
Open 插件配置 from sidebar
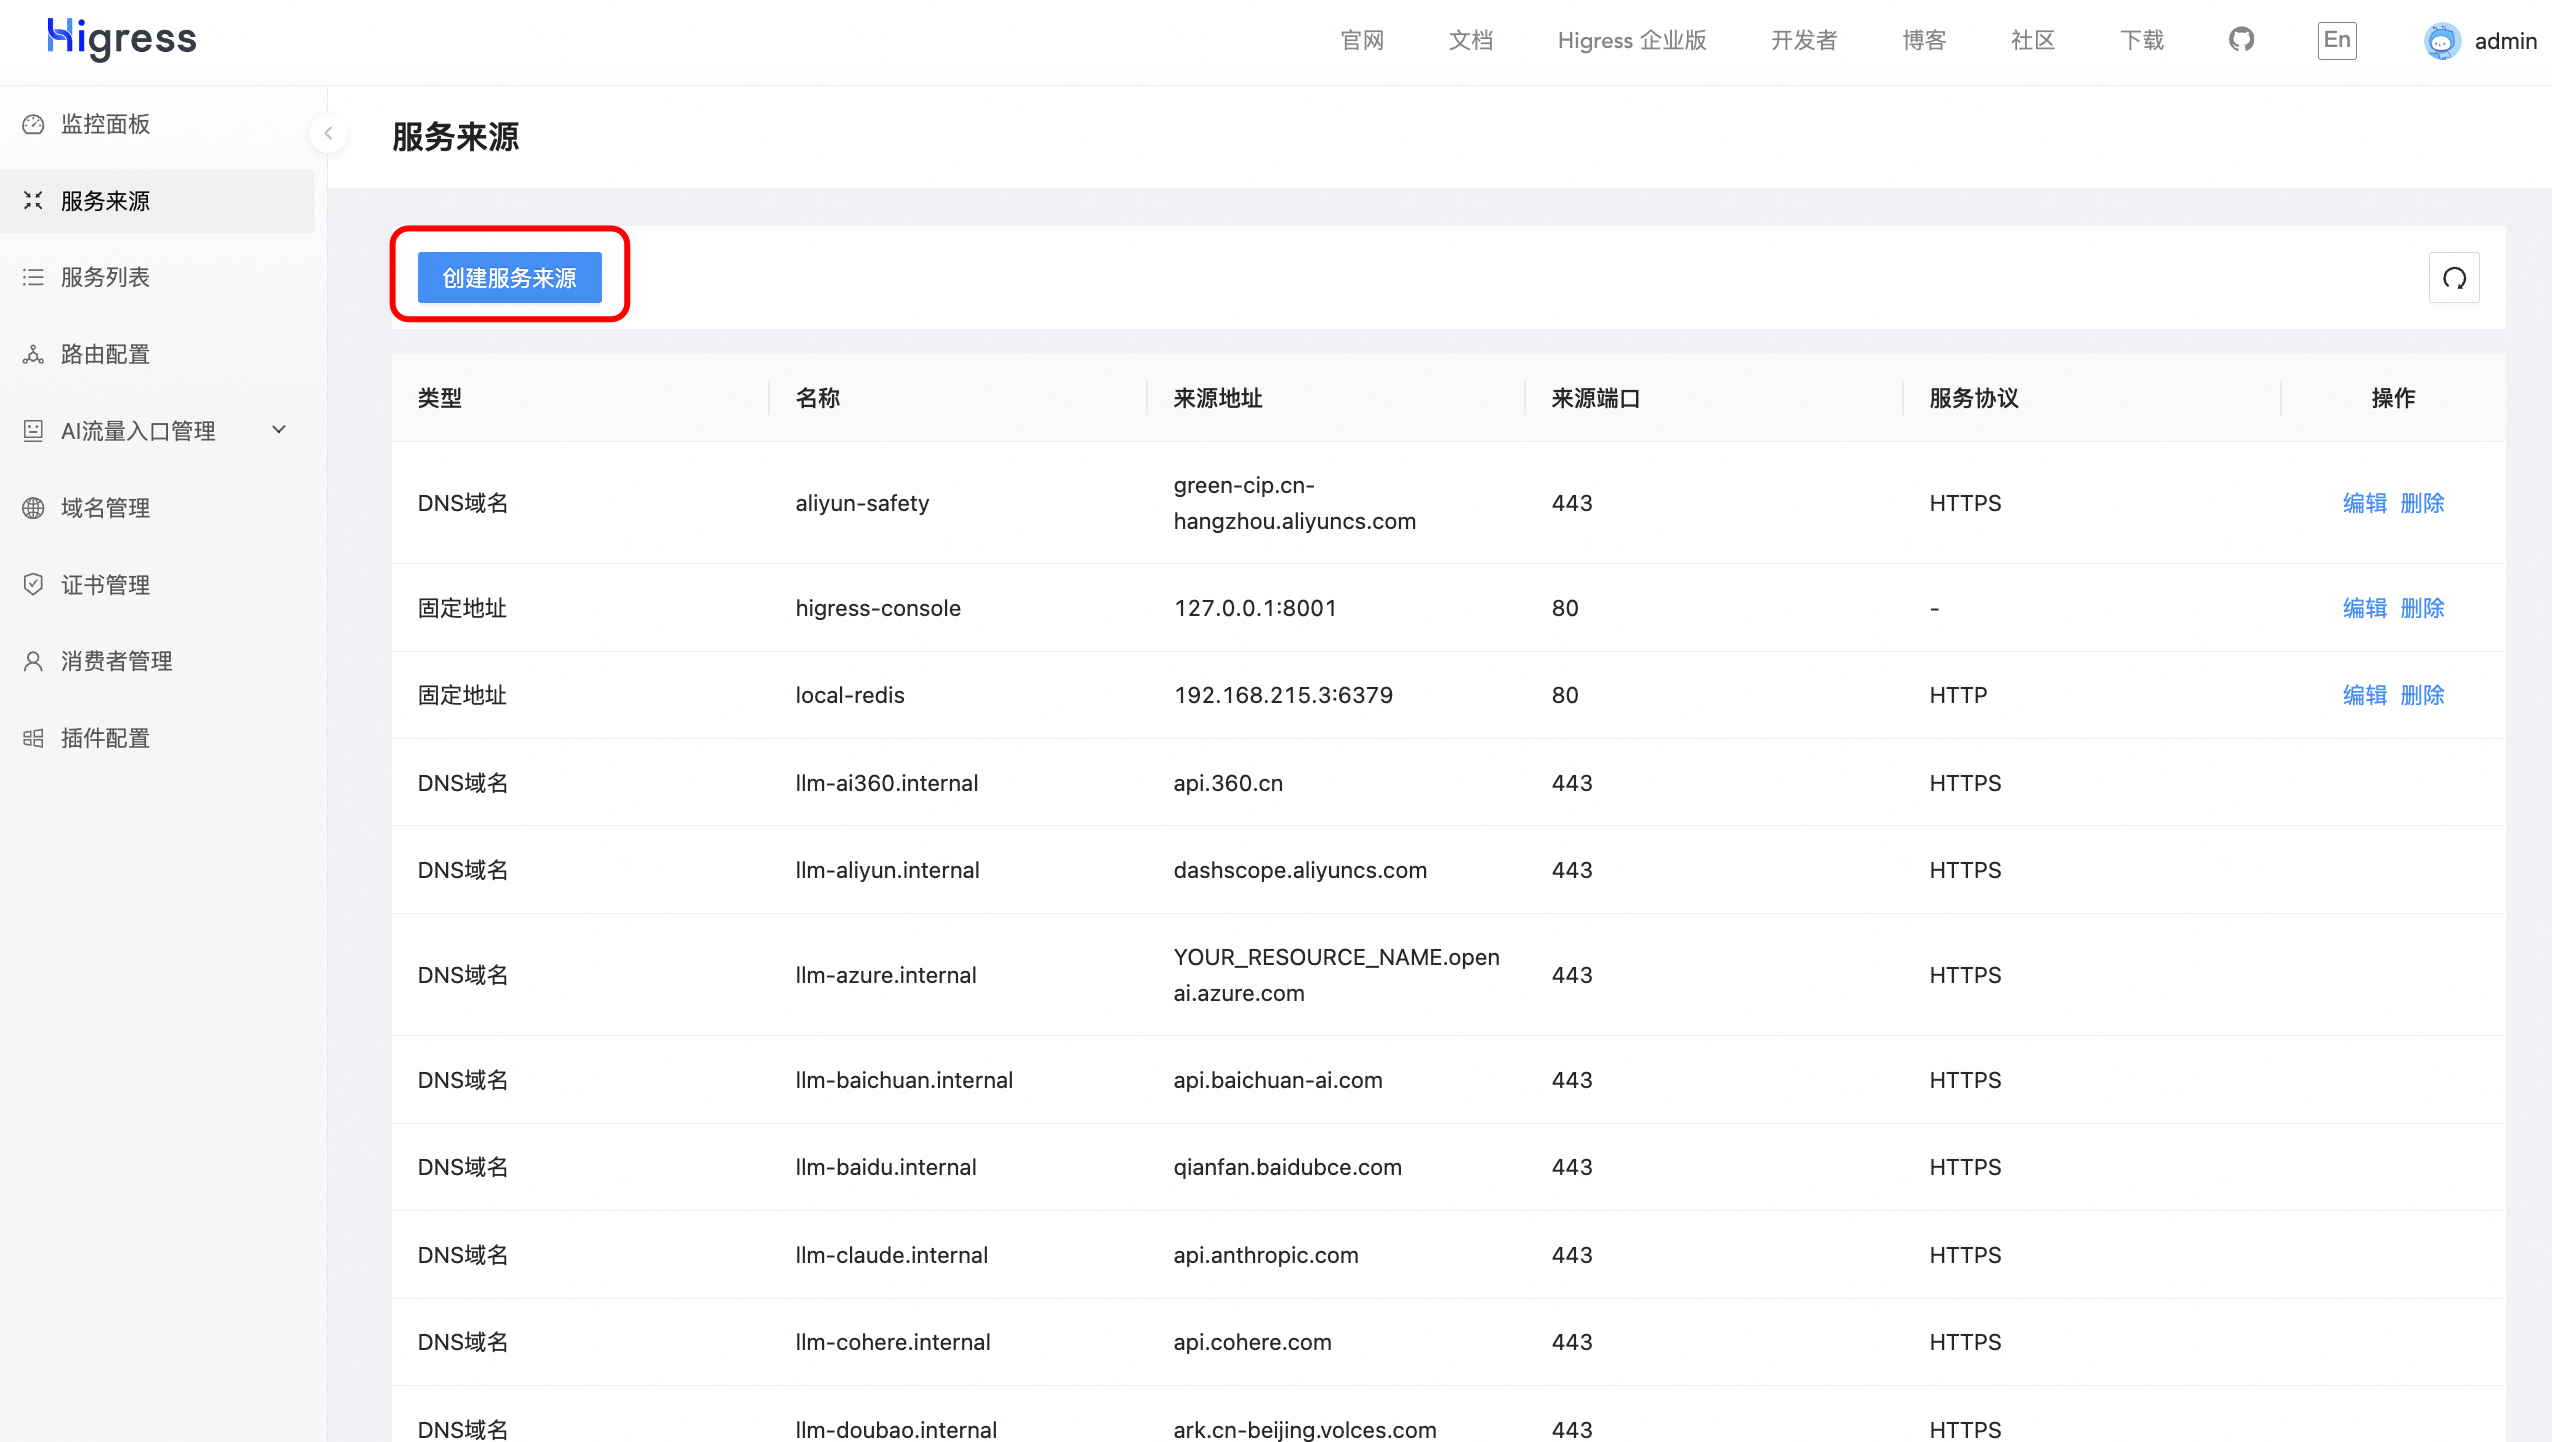pos(105,738)
